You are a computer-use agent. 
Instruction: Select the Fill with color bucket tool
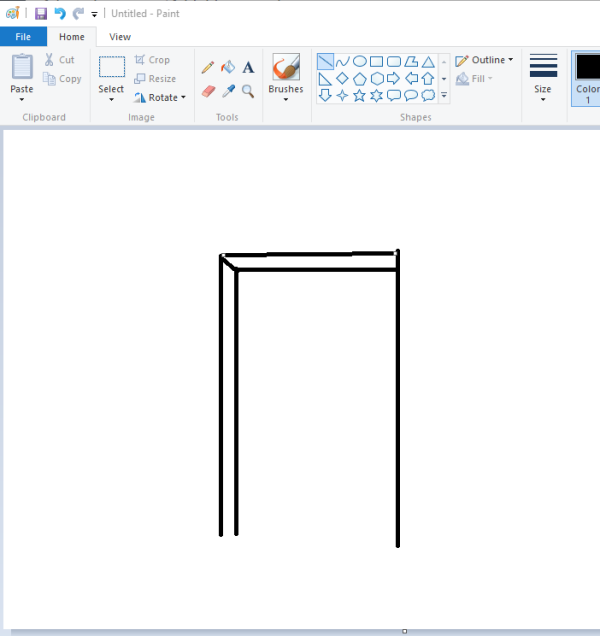pos(228,67)
